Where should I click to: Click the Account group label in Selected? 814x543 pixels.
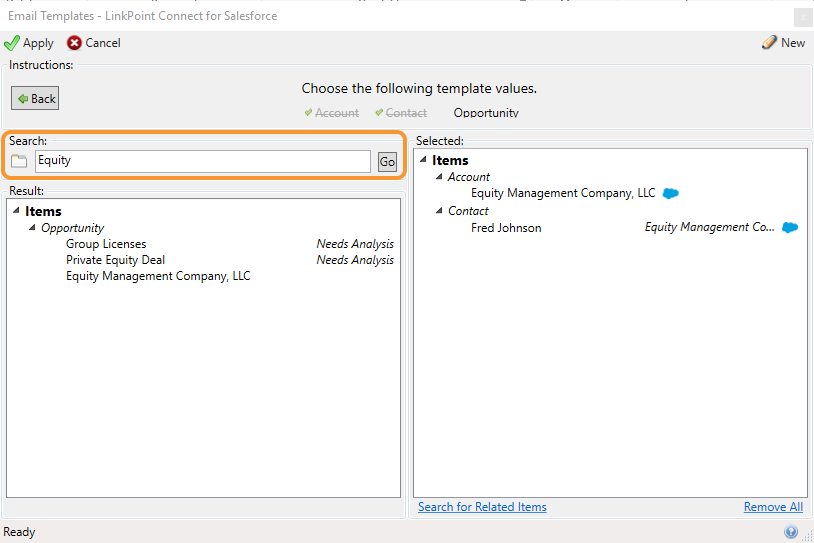point(468,177)
